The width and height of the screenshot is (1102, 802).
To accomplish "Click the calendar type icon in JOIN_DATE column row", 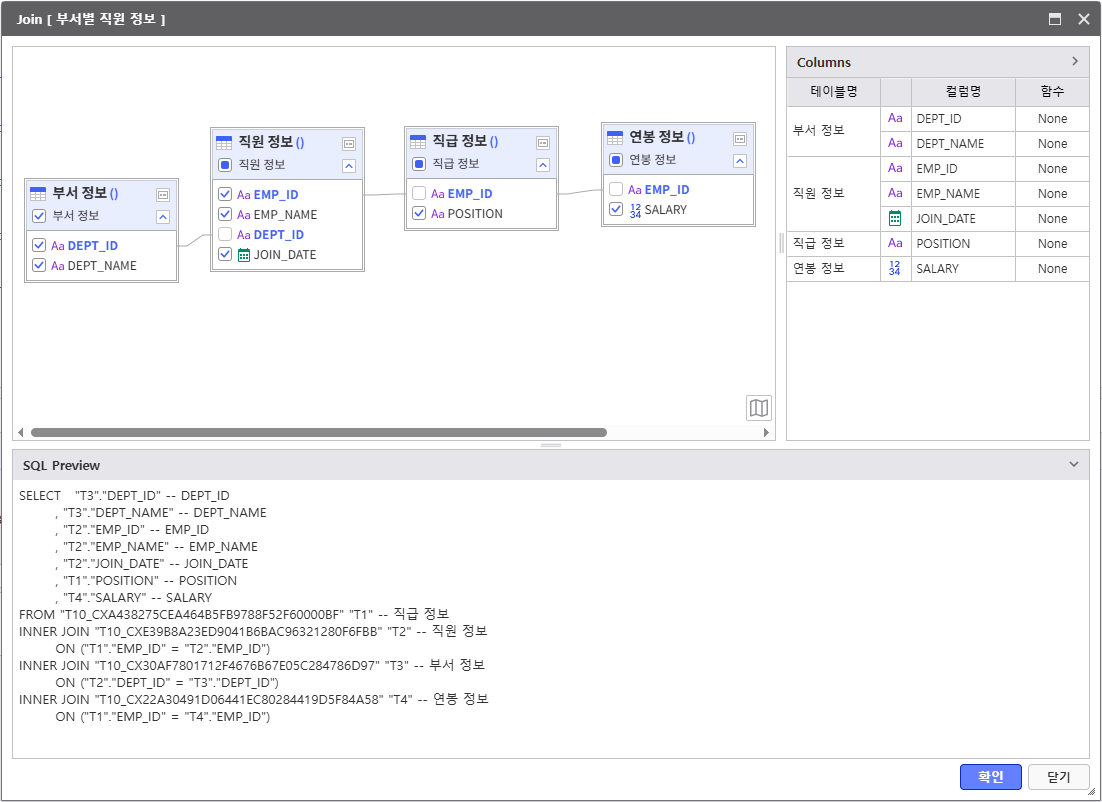I will pyautogui.click(x=895, y=218).
